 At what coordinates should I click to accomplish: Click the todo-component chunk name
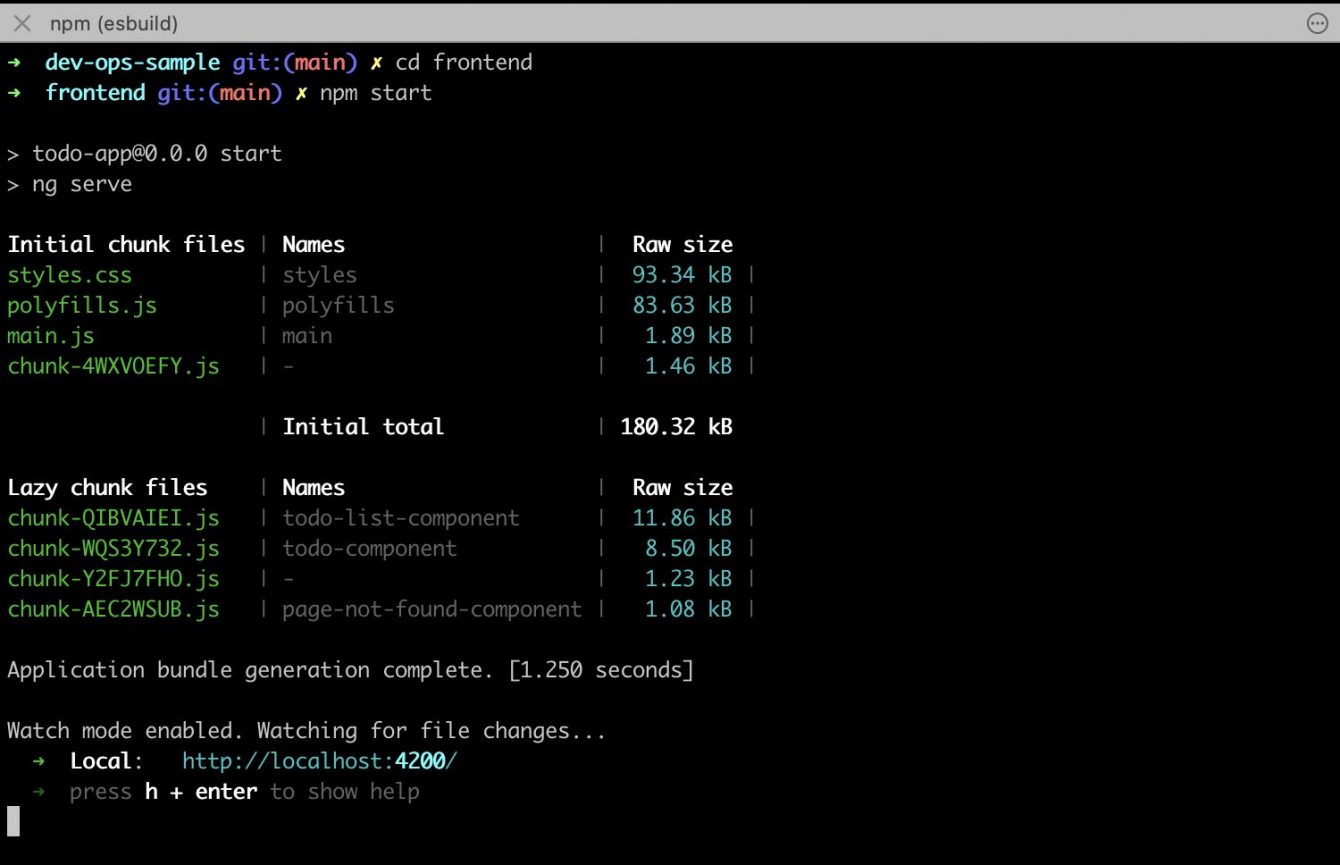coord(369,548)
